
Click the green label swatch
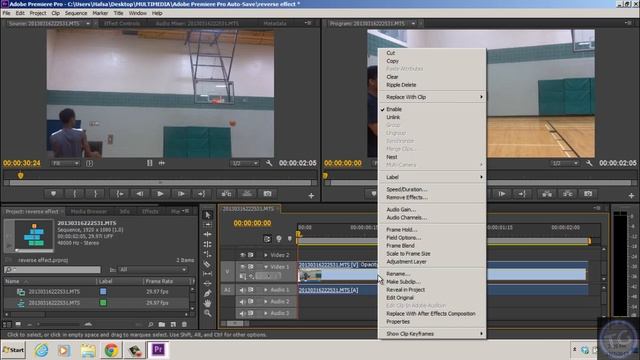click(x=103, y=303)
